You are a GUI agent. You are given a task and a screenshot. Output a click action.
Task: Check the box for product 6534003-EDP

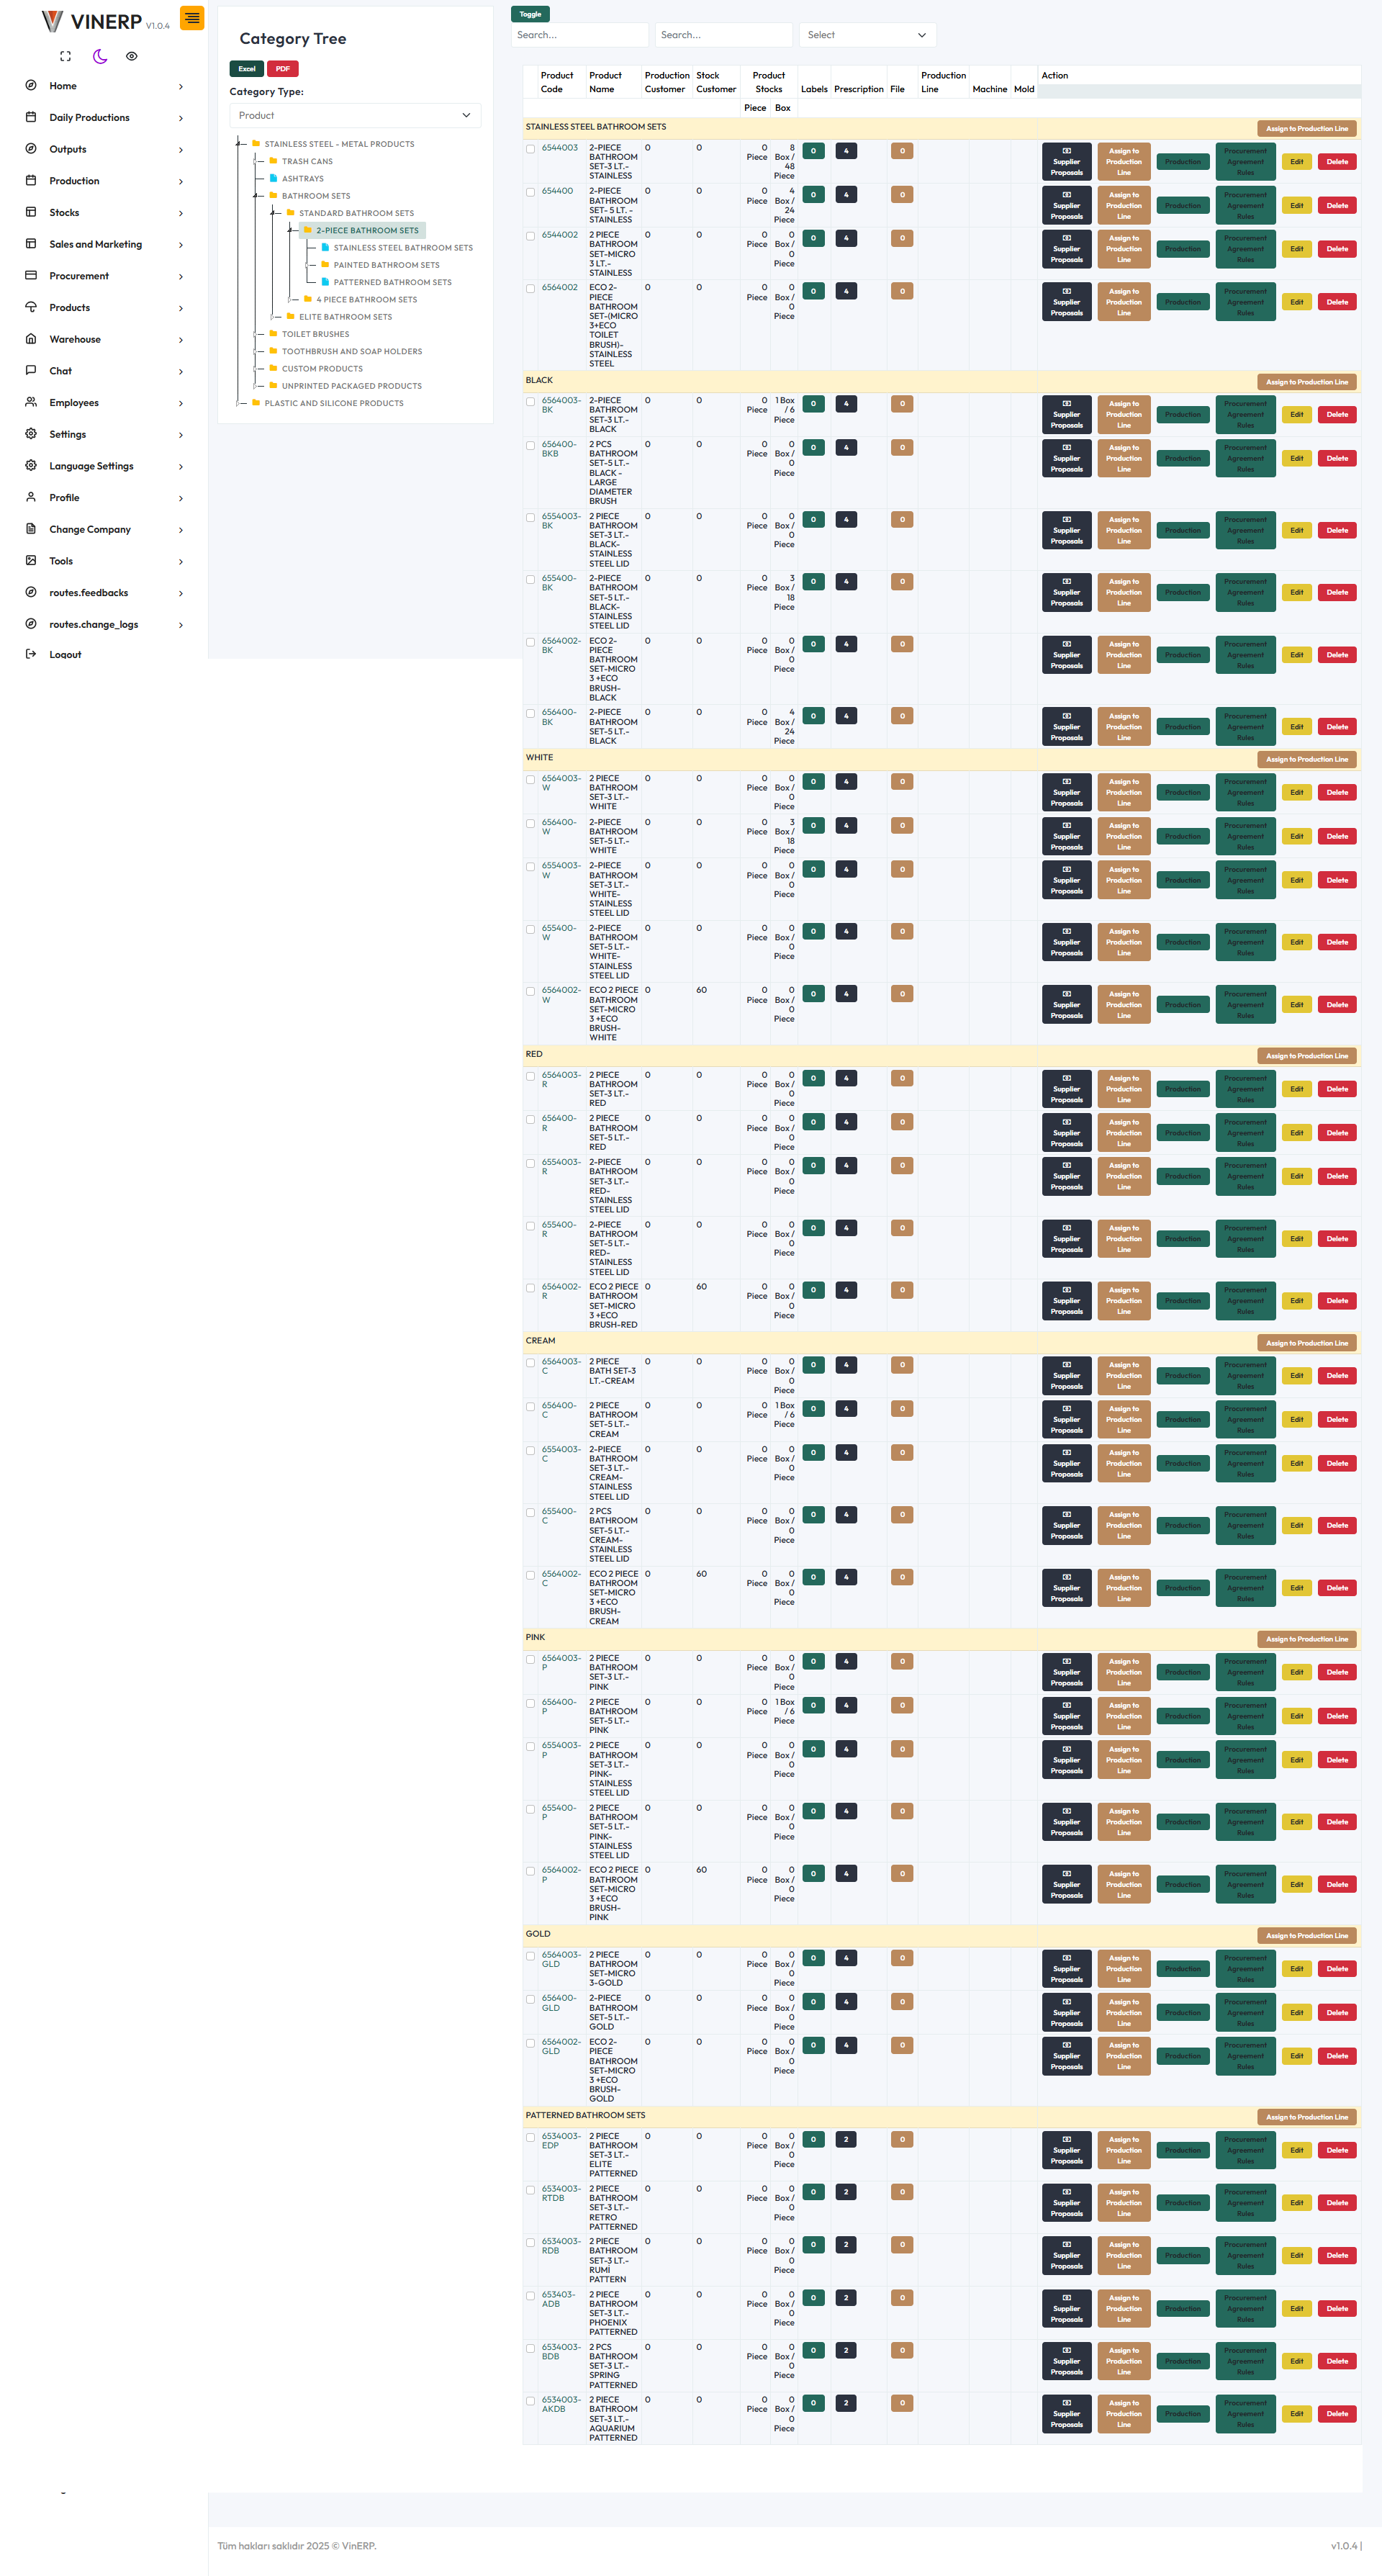click(x=531, y=2138)
